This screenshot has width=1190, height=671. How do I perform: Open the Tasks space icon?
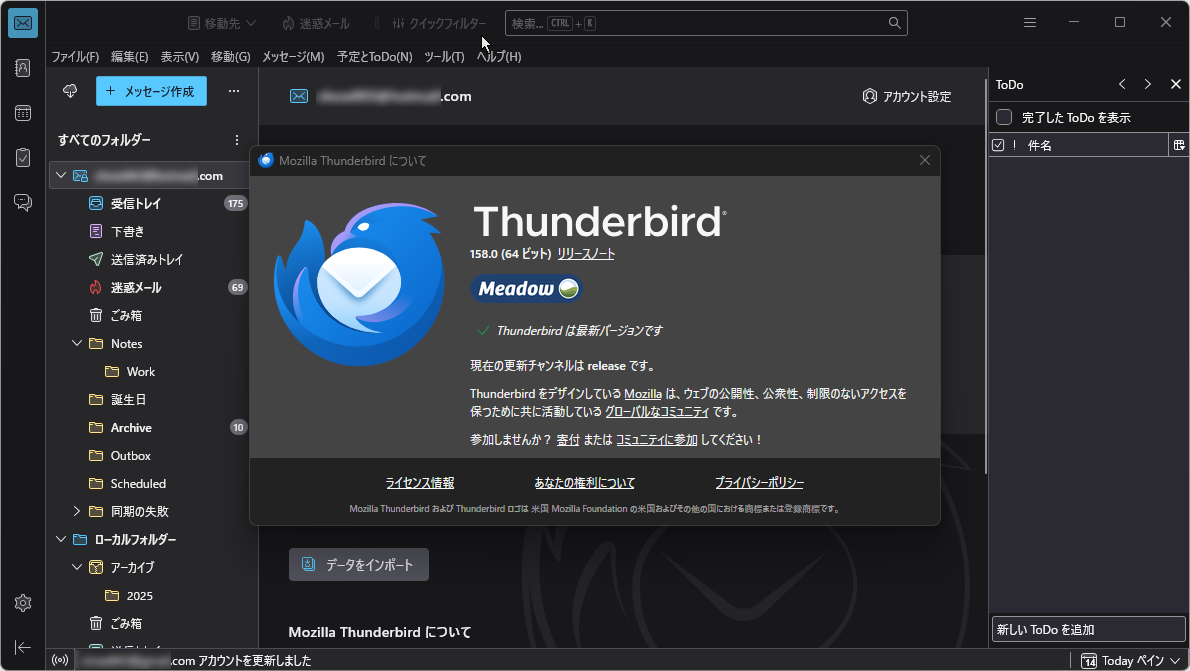pos(23,157)
